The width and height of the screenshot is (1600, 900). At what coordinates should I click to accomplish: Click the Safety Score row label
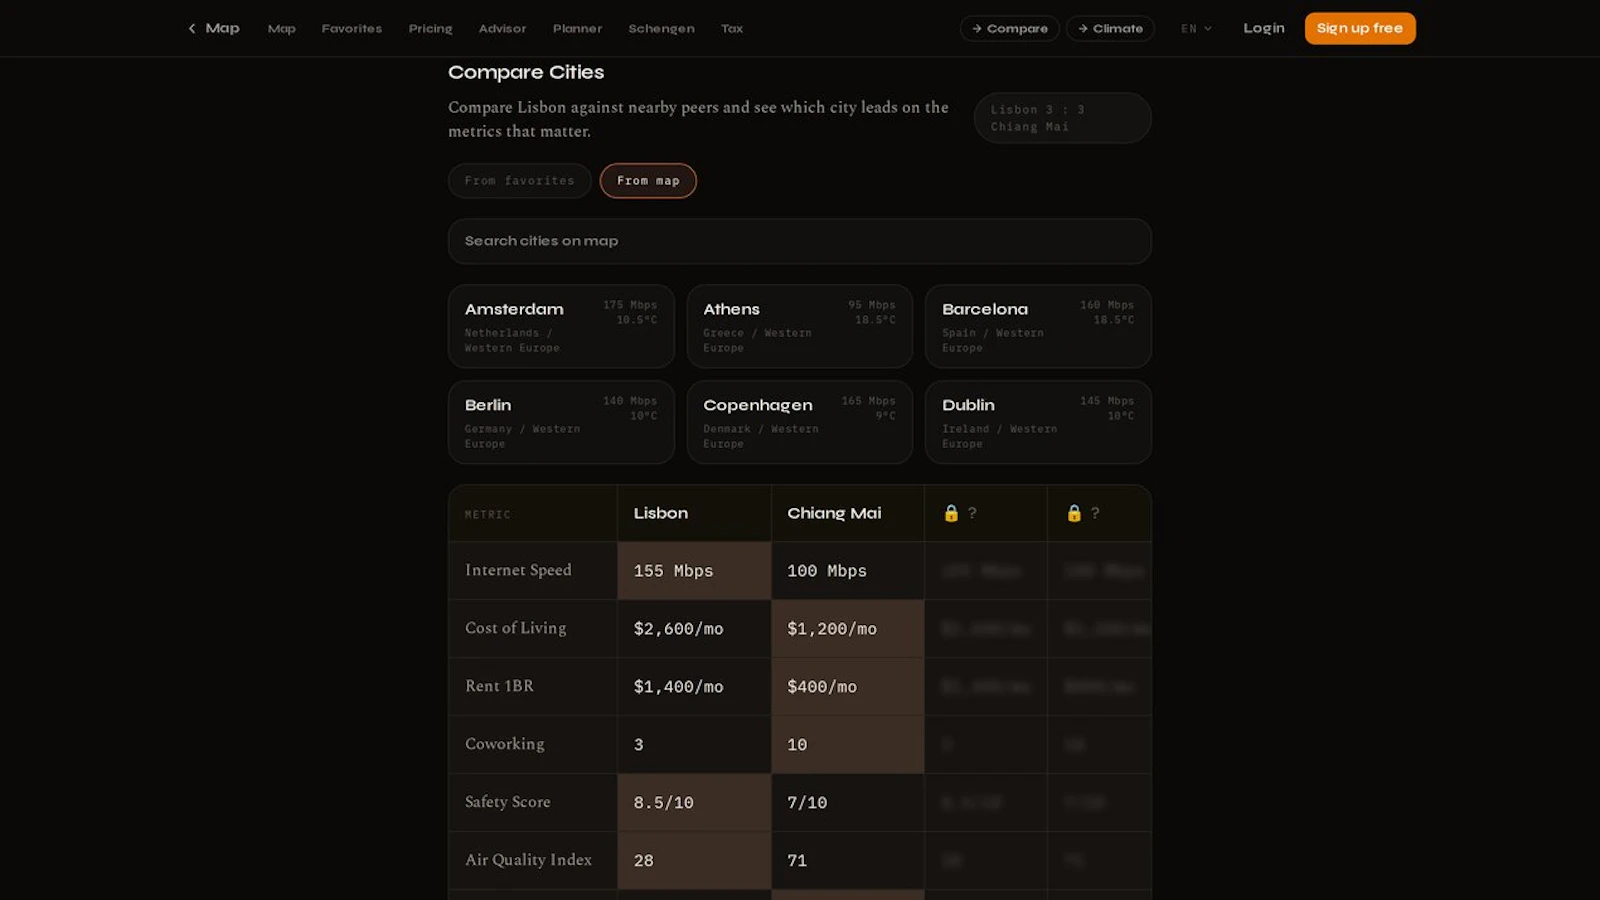click(508, 802)
